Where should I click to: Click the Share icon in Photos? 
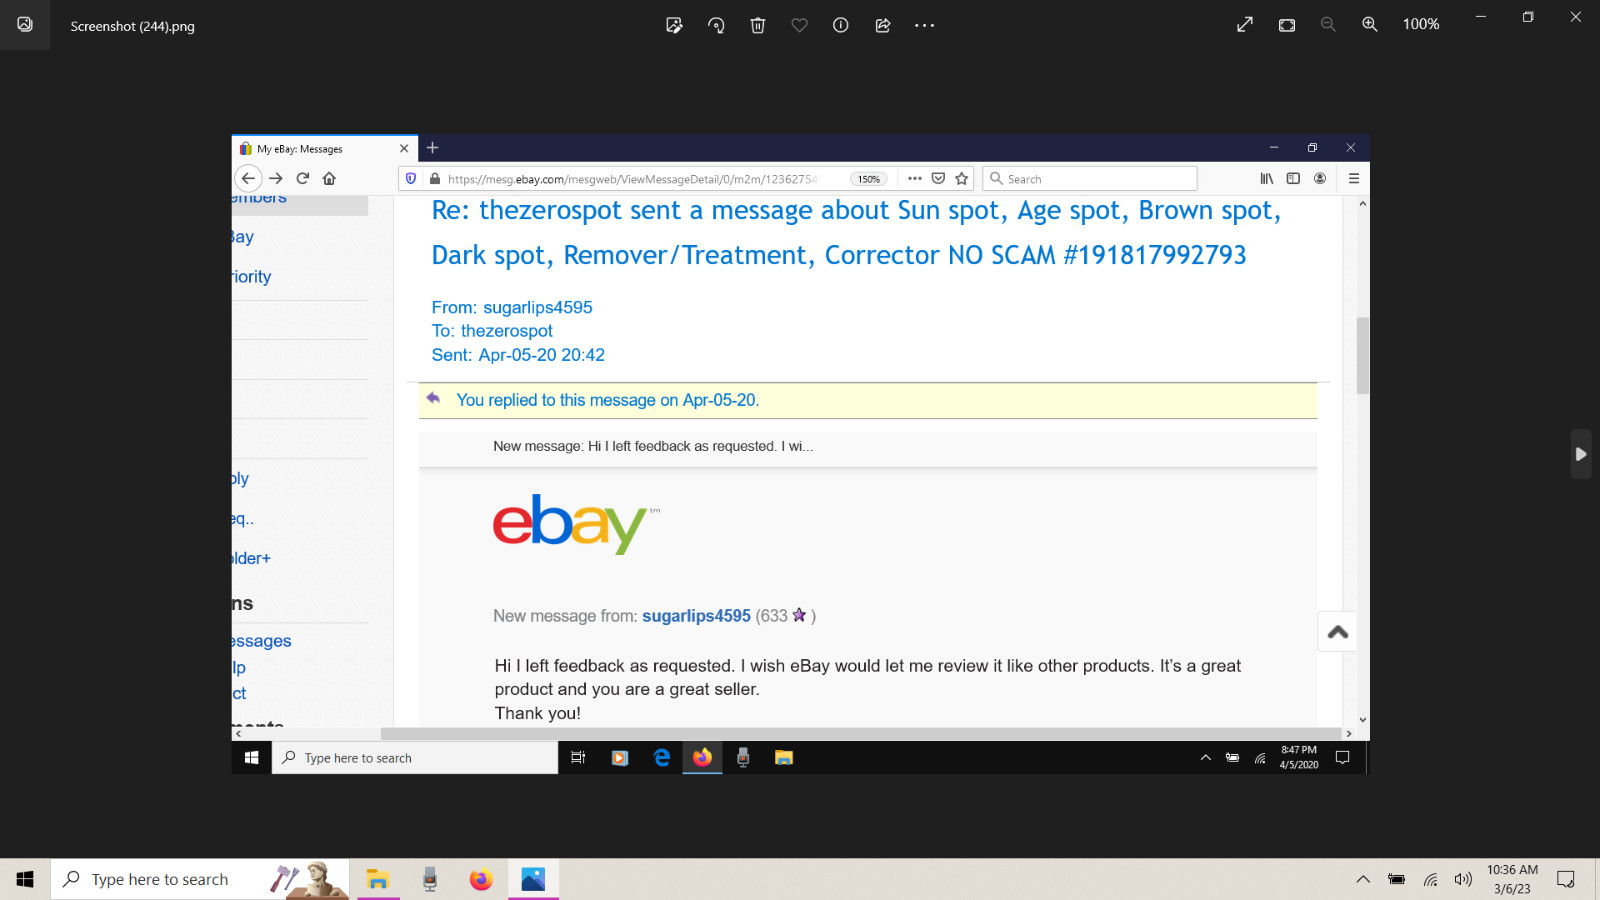coord(883,25)
